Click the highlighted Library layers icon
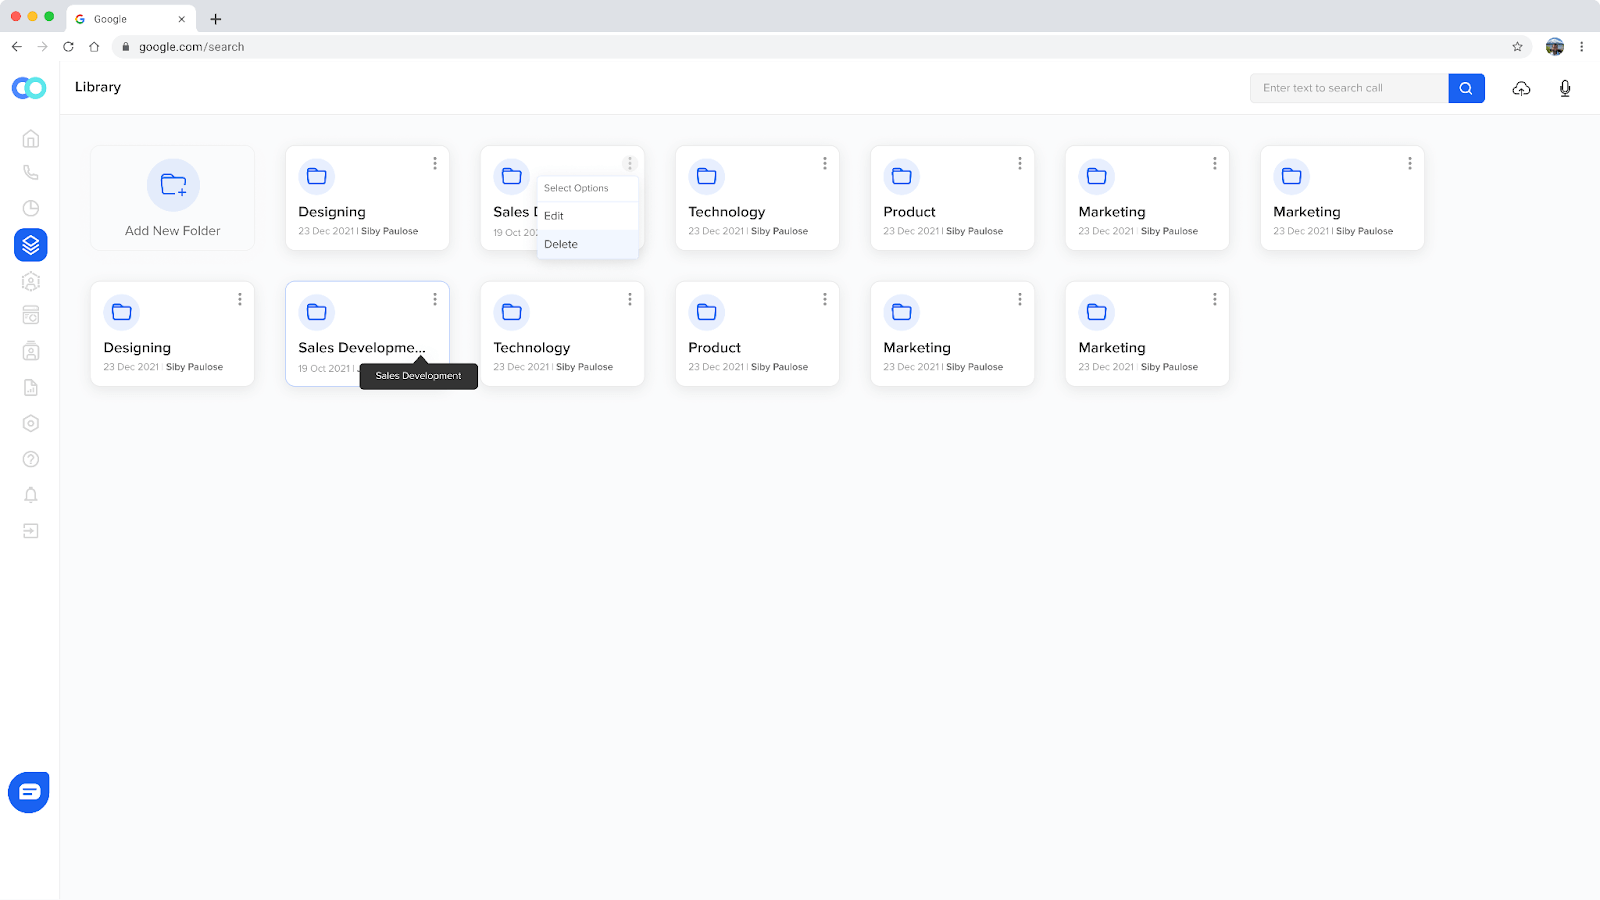1600x900 pixels. [x=30, y=244]
